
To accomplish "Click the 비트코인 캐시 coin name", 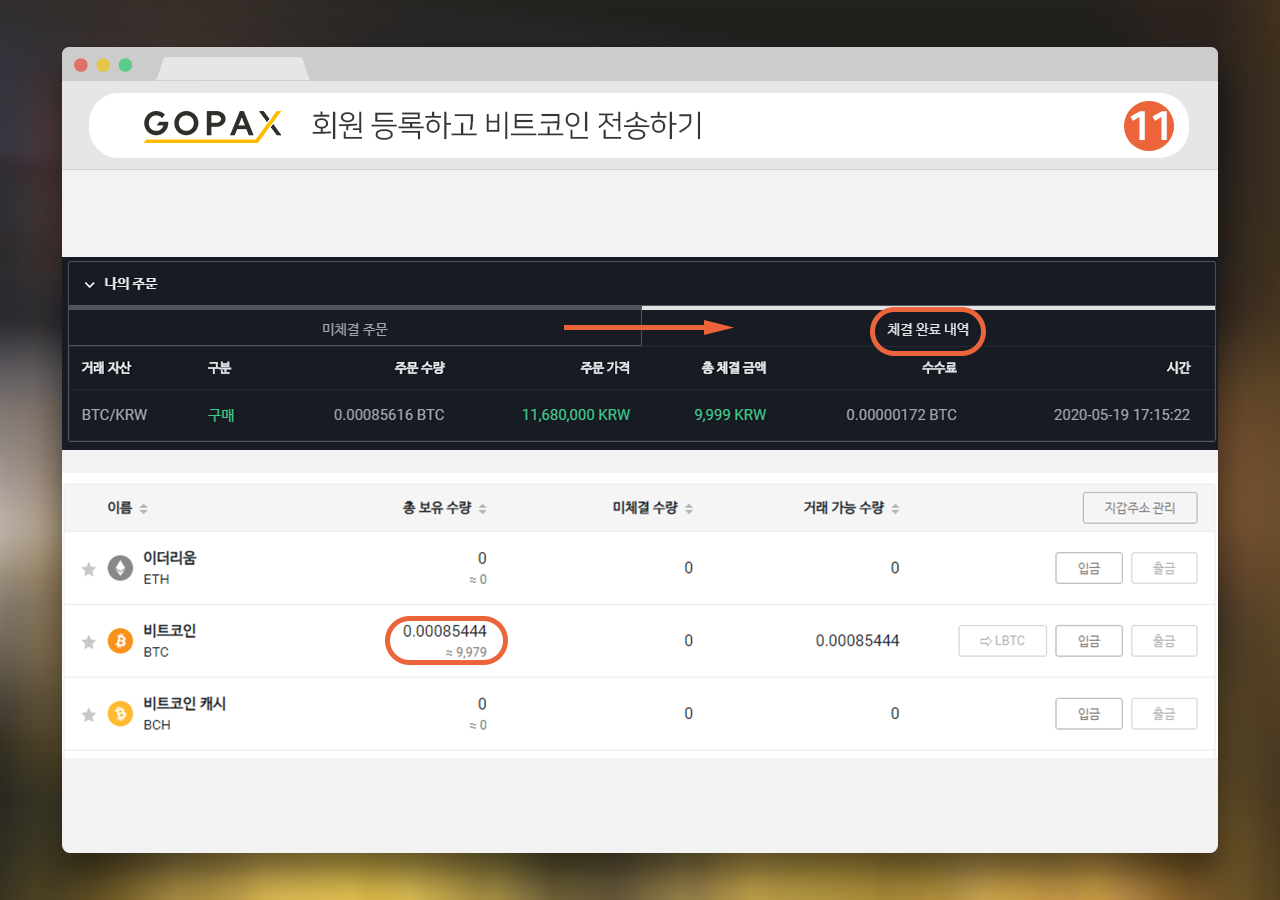I will click(x=185, y=704).
